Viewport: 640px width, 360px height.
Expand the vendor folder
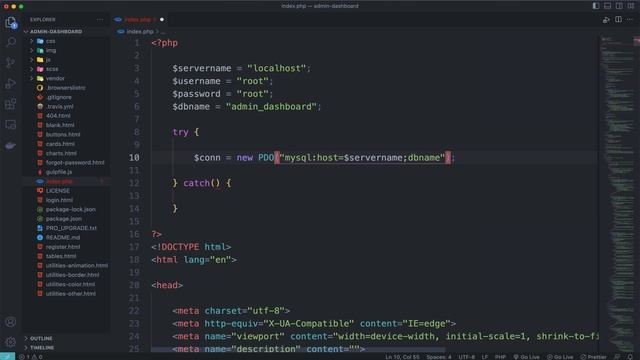pos(65,78)
